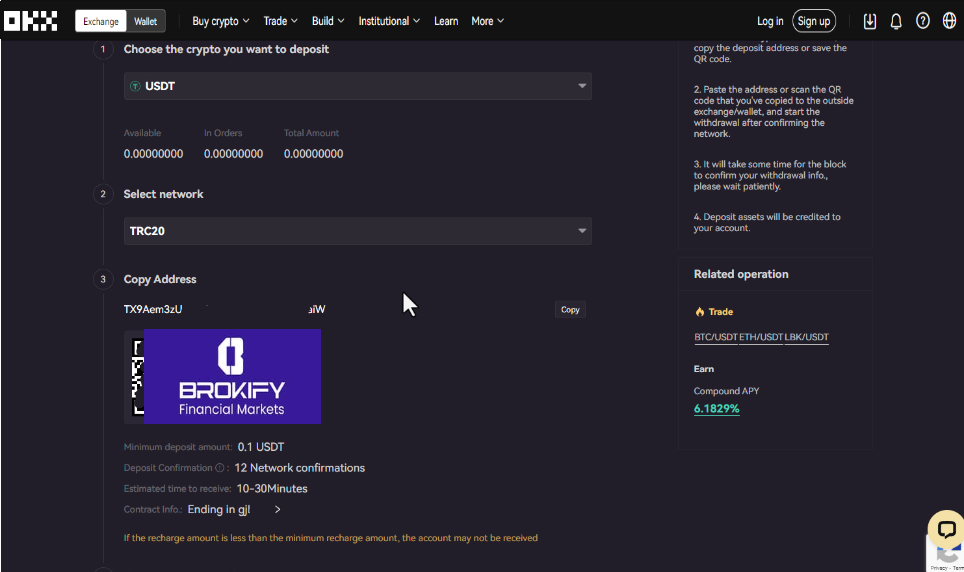Click the Copy address button
The width and height of the screenshot is (964, 572).
[x=570, y=310]
